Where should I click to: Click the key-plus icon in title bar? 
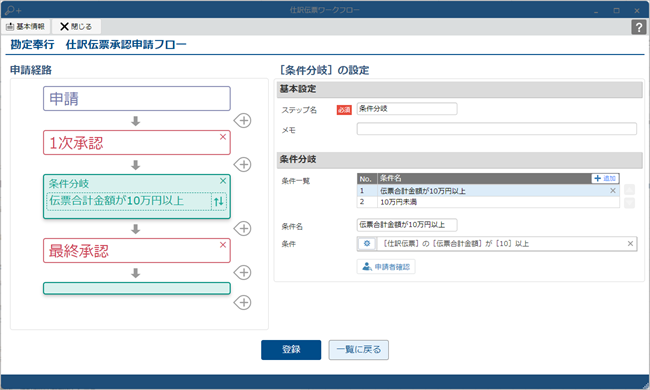[13, 10]
